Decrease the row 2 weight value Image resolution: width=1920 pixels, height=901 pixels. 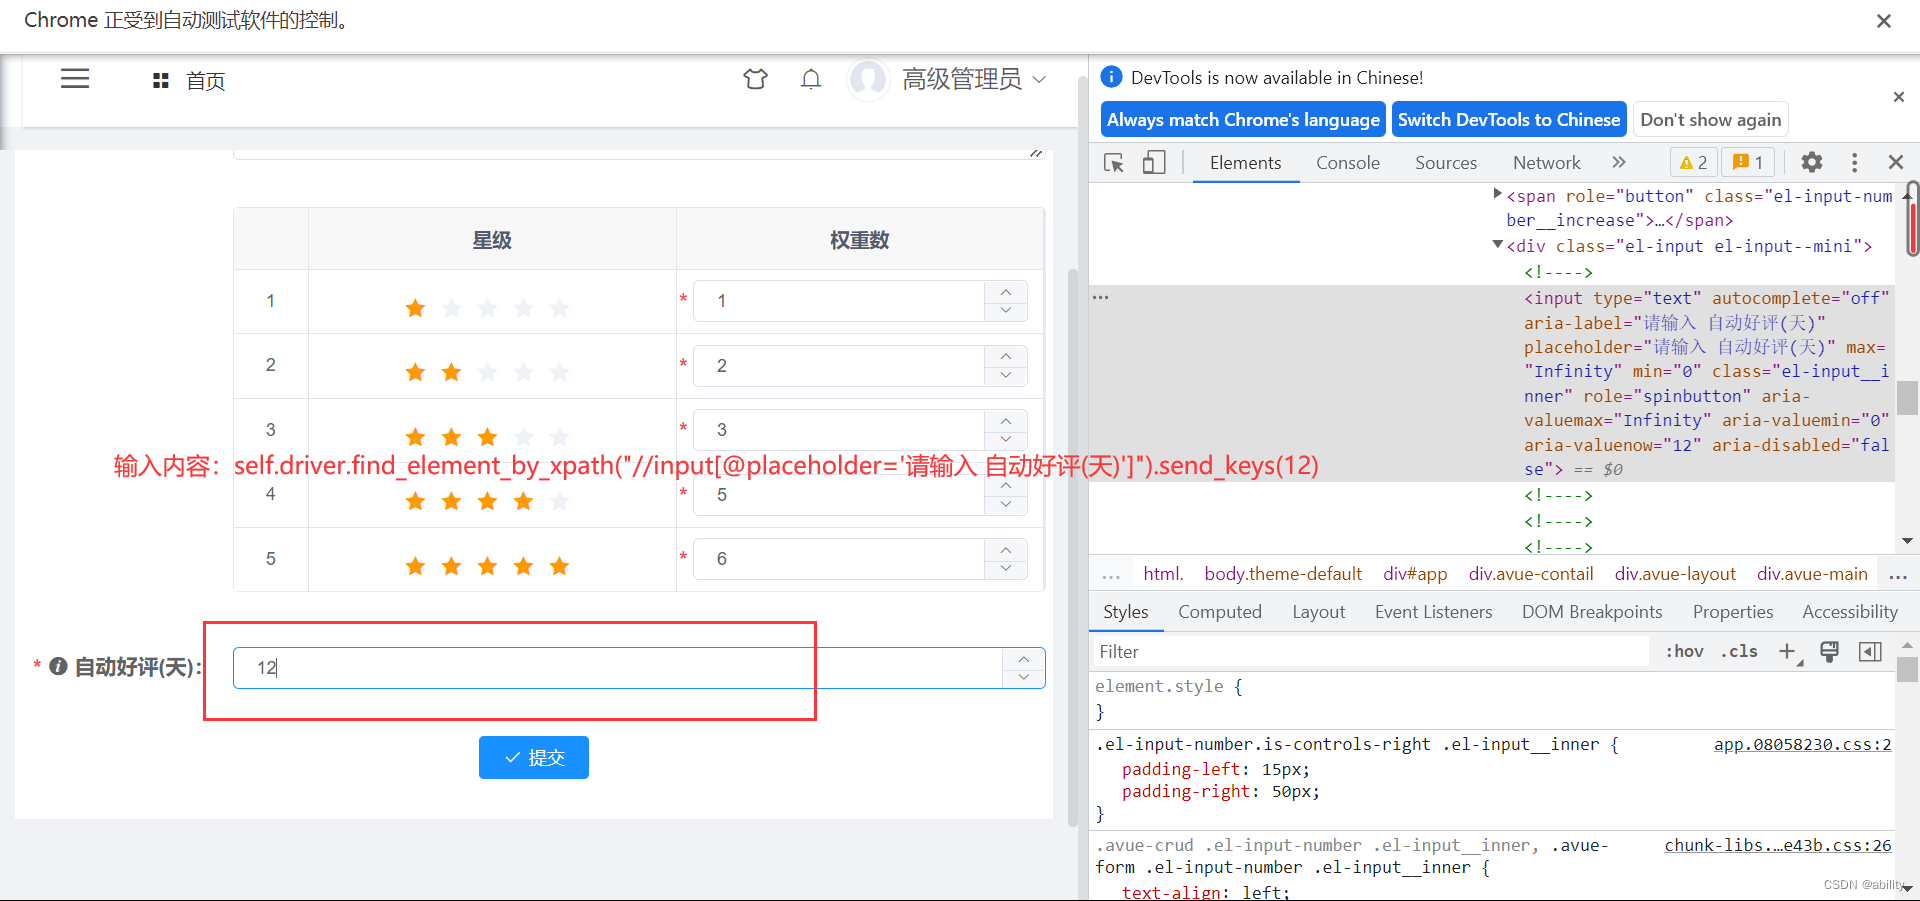(1005, 375)
